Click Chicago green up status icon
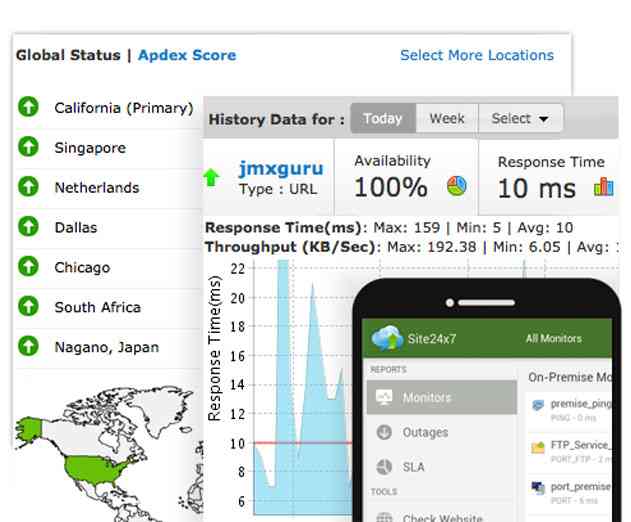The height and width of the screenshot is (522, 631). (x=29, y=266)
